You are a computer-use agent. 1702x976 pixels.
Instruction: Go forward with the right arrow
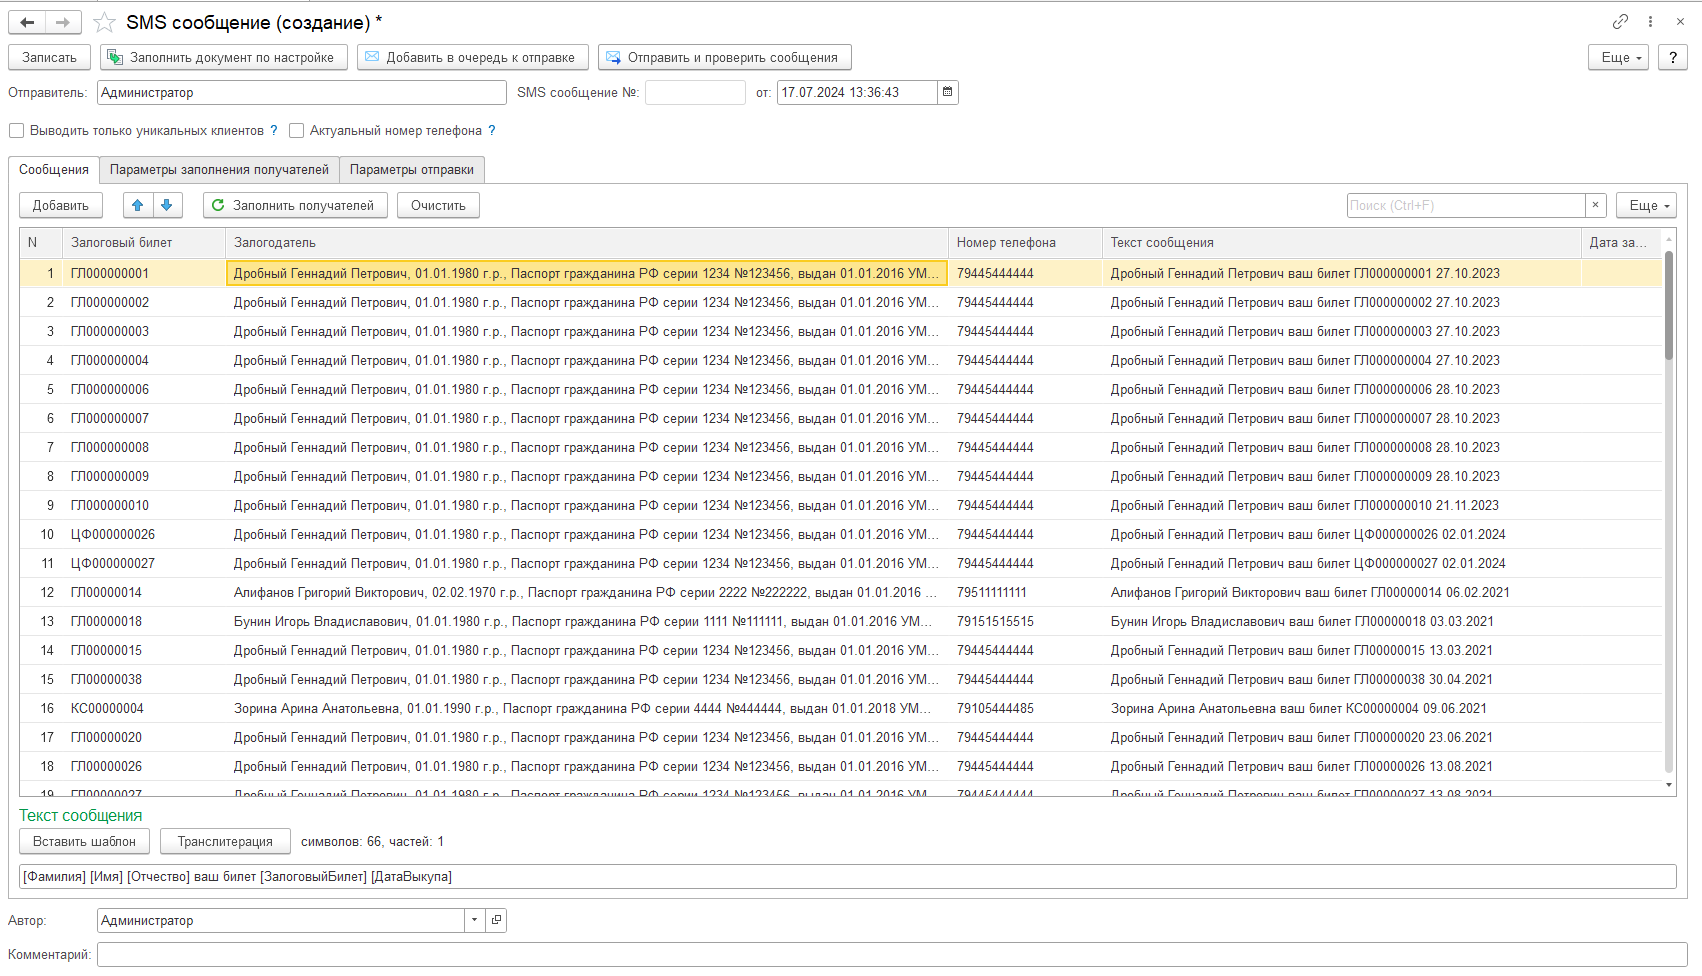click(63, 22)
